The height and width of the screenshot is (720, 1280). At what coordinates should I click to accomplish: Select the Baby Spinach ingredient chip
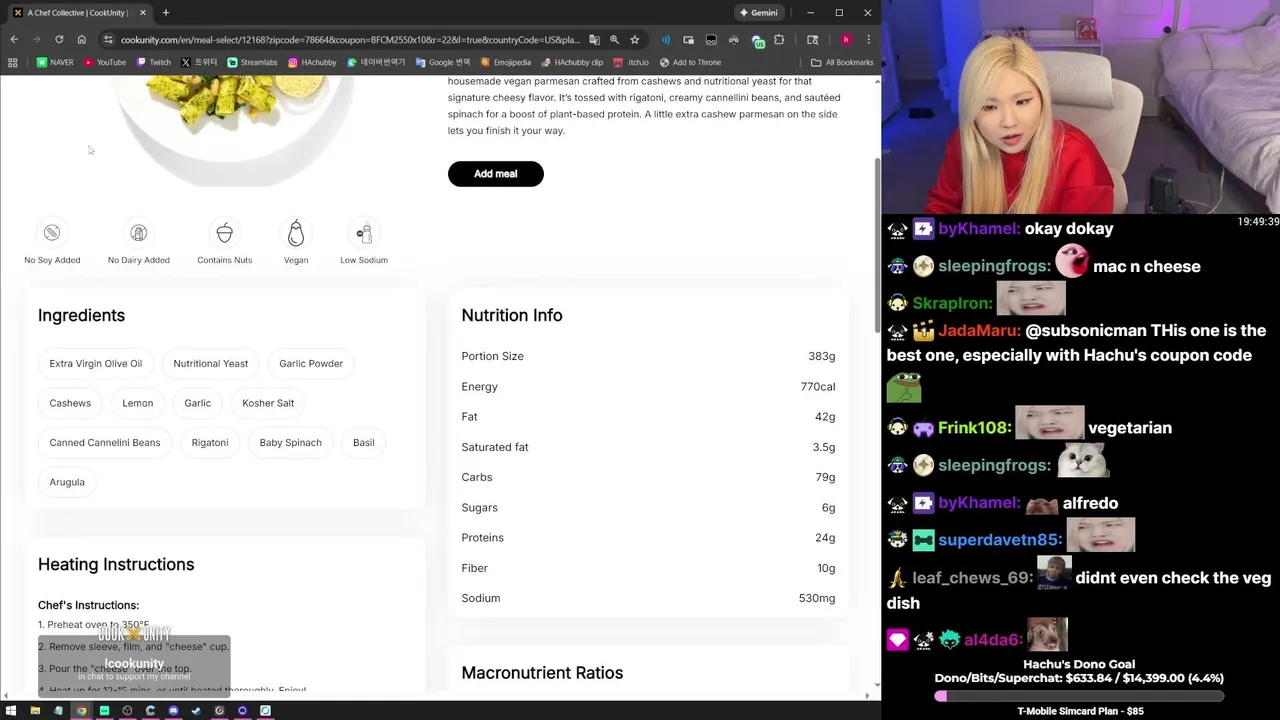tap(291, 443)
